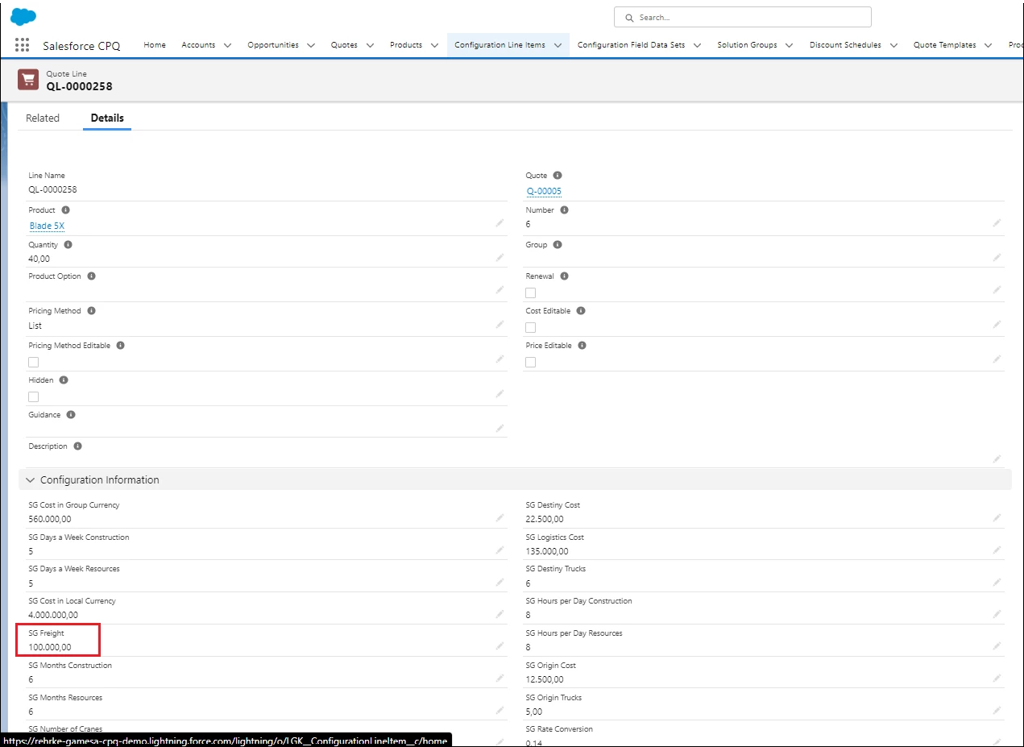1024x747 pixels.
Task: Click the Salesforce cloud logo
Action: (24, 17)
